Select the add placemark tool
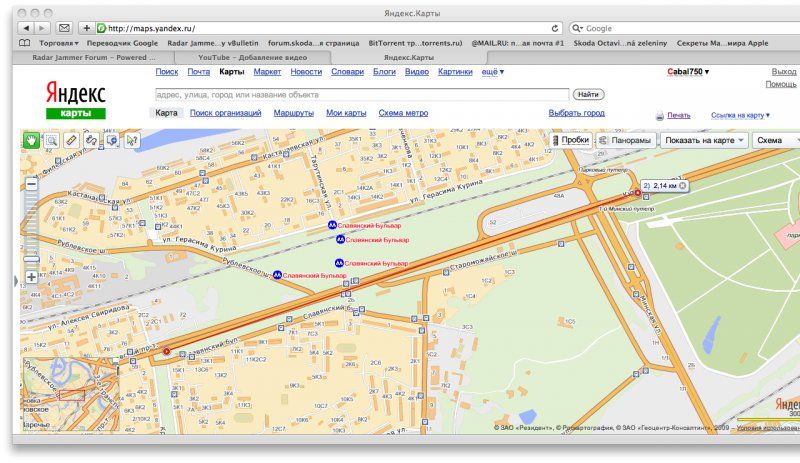This screenshot has height=463, width=800. coord(112,140)
